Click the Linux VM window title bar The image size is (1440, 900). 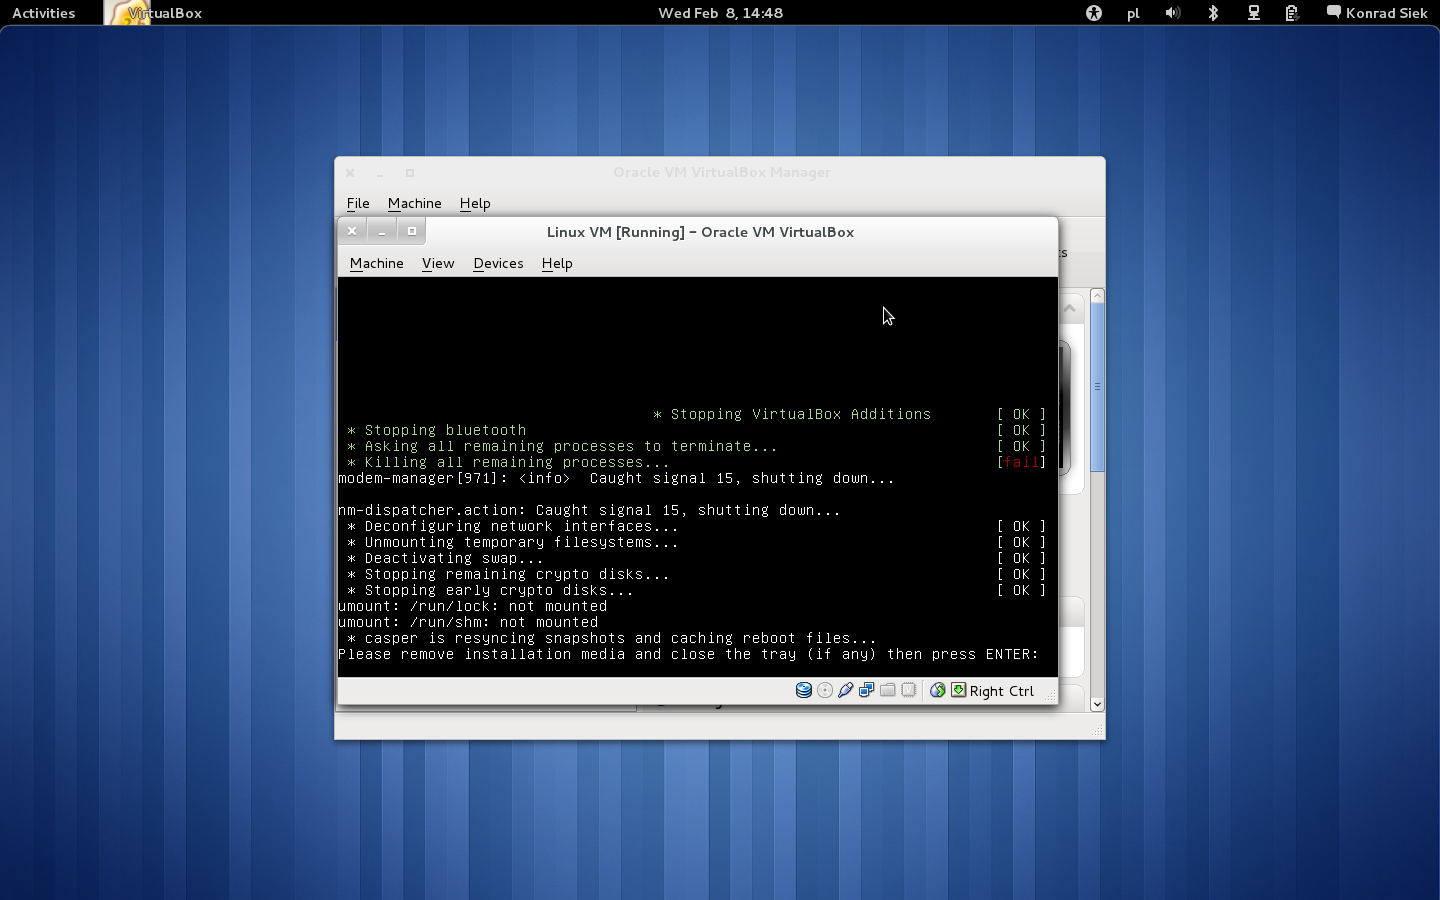pyautogui.click(x=700, y=232)
